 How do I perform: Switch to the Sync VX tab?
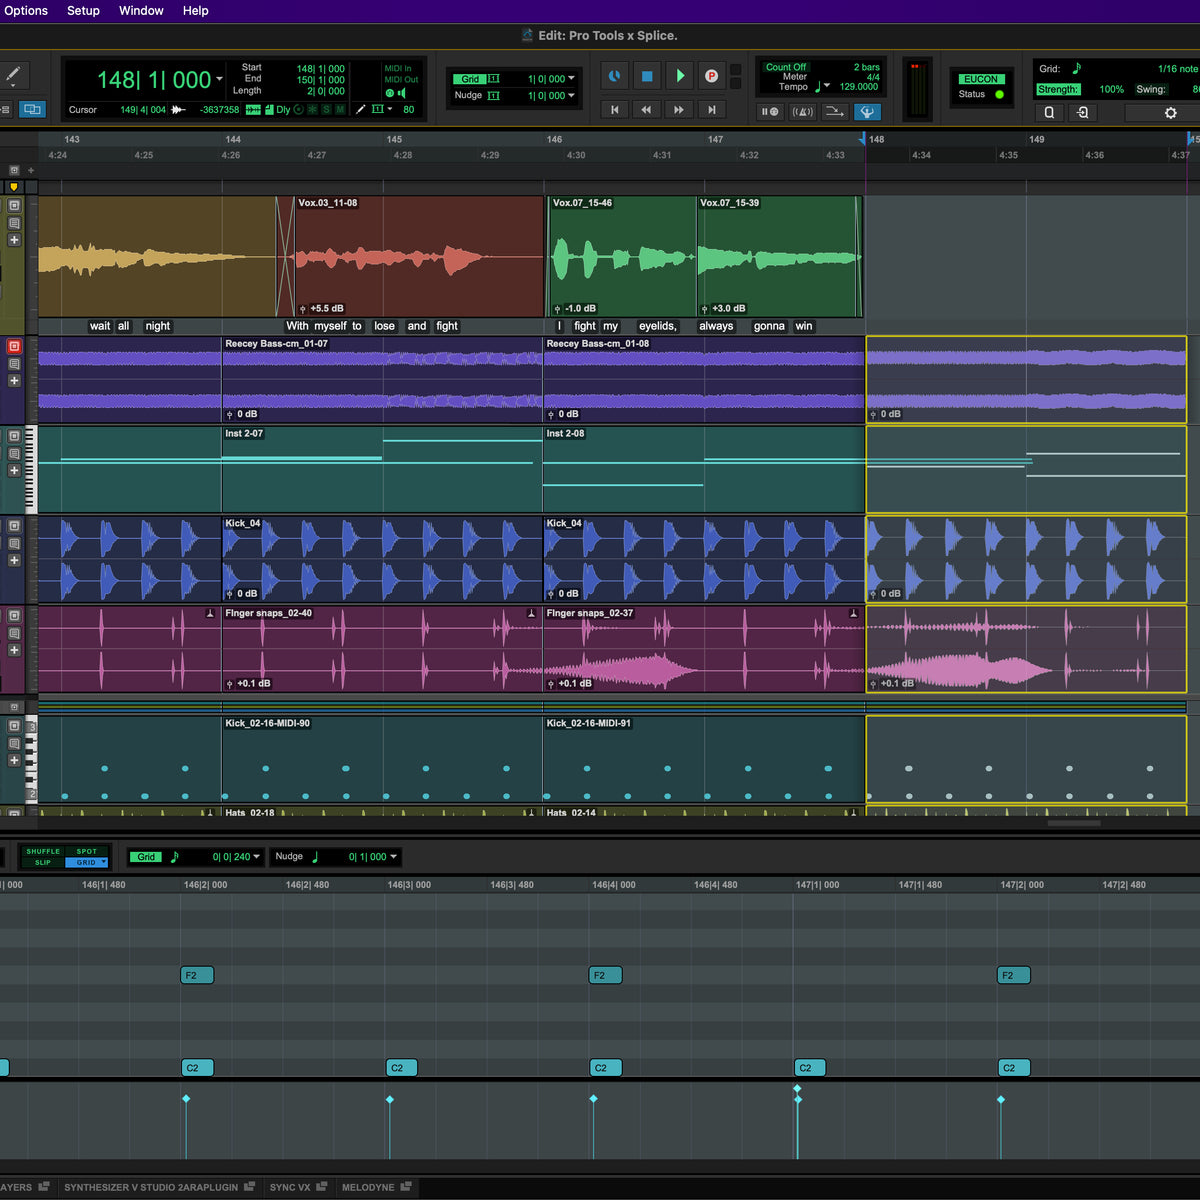pos(290,1188)
